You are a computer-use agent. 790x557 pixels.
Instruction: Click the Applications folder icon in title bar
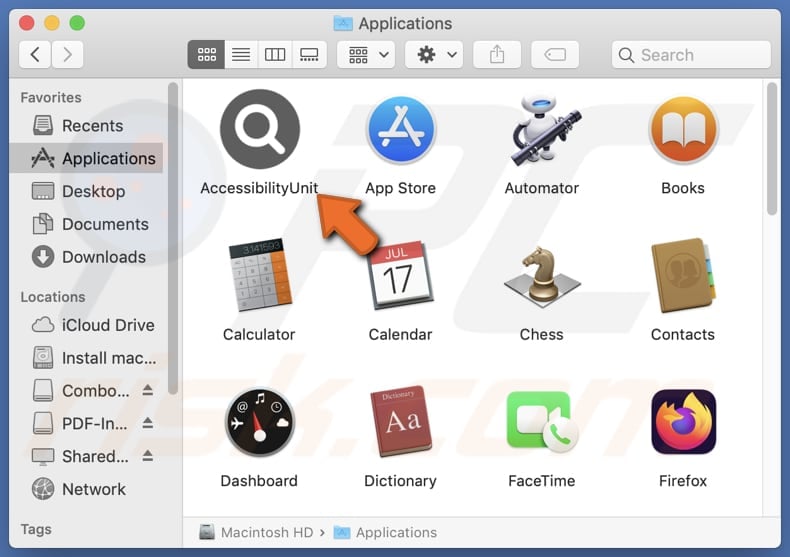(343, 23)
